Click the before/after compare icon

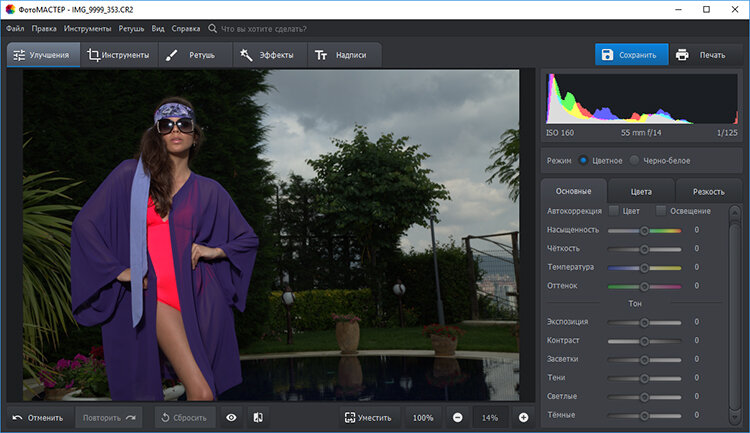click(x=258, y=417)
